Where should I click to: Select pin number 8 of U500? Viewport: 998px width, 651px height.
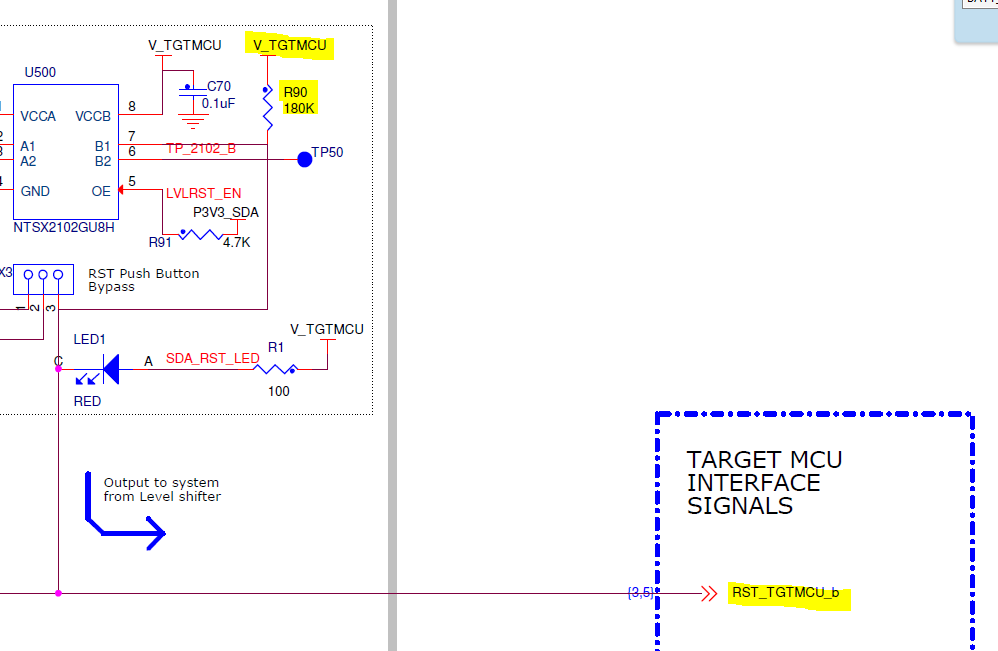tap(132, 107)
